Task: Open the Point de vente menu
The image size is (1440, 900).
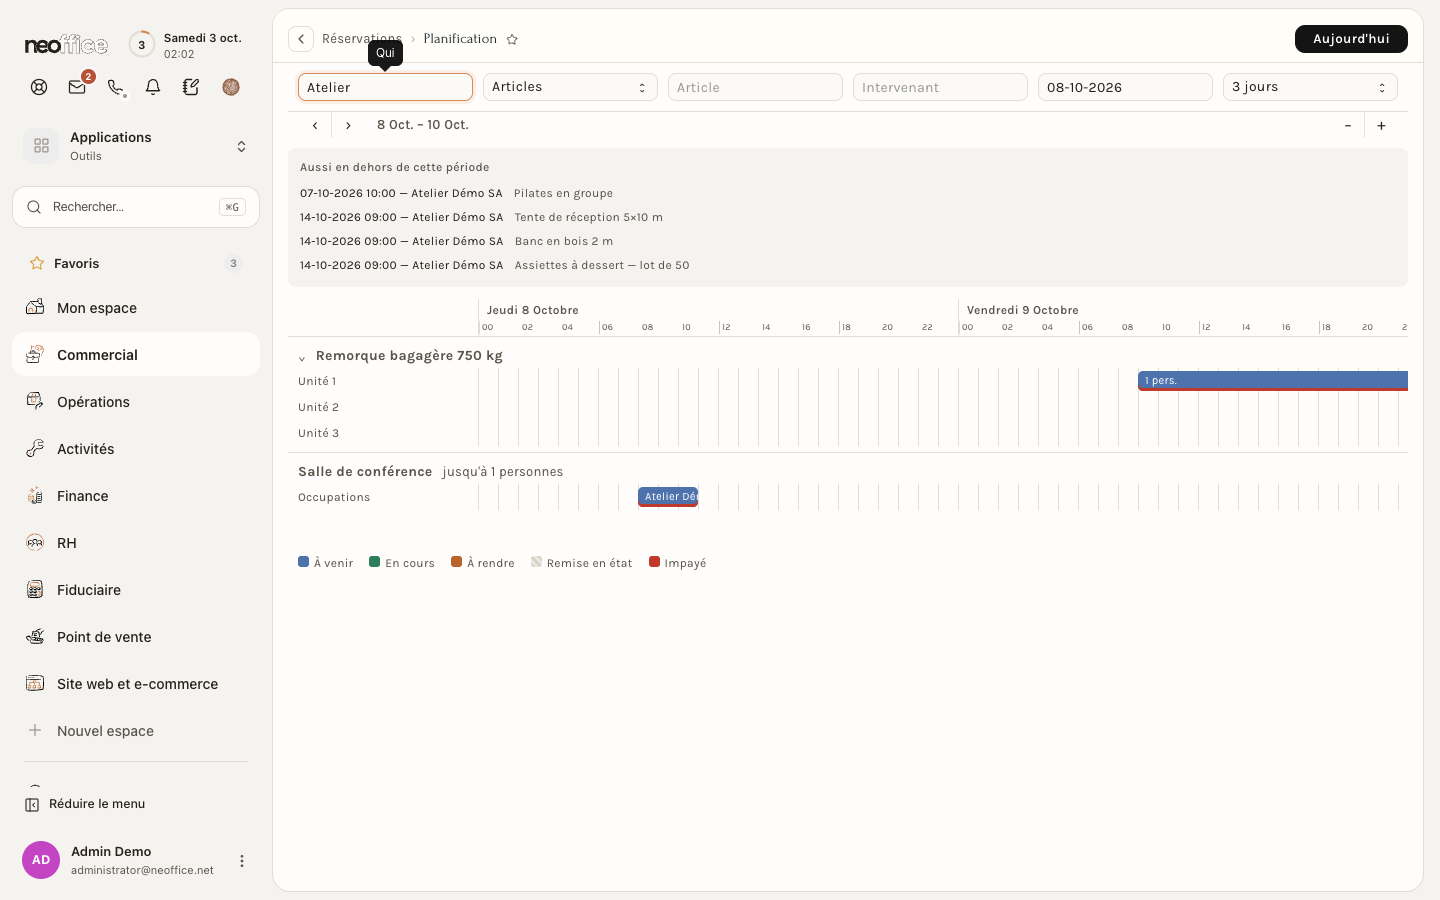Action: click(136, 637)
